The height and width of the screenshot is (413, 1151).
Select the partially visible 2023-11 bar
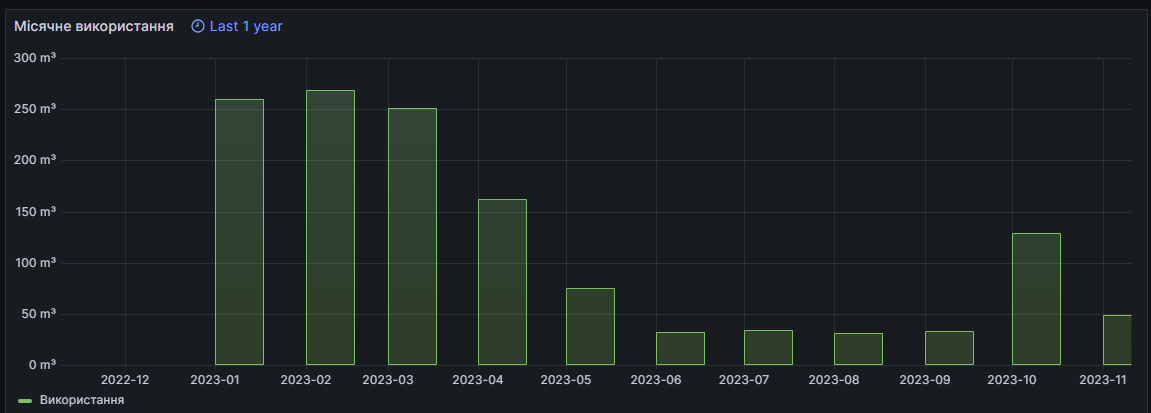point(1117,340)
